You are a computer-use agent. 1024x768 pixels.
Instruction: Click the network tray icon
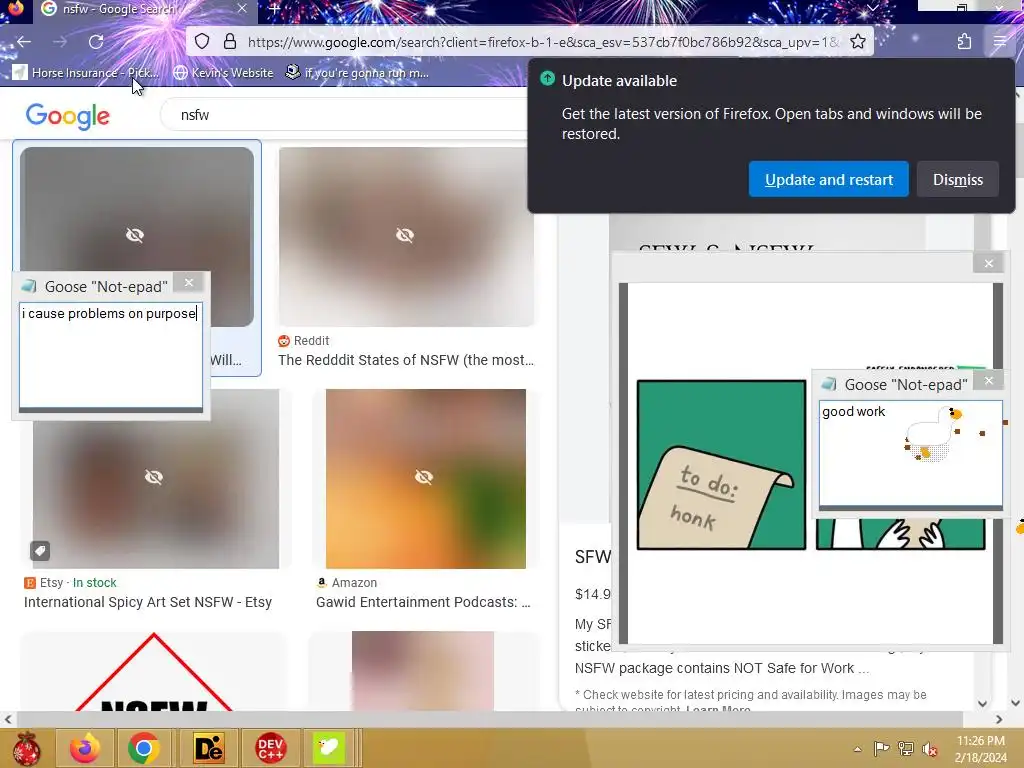(x=906, y=748)
